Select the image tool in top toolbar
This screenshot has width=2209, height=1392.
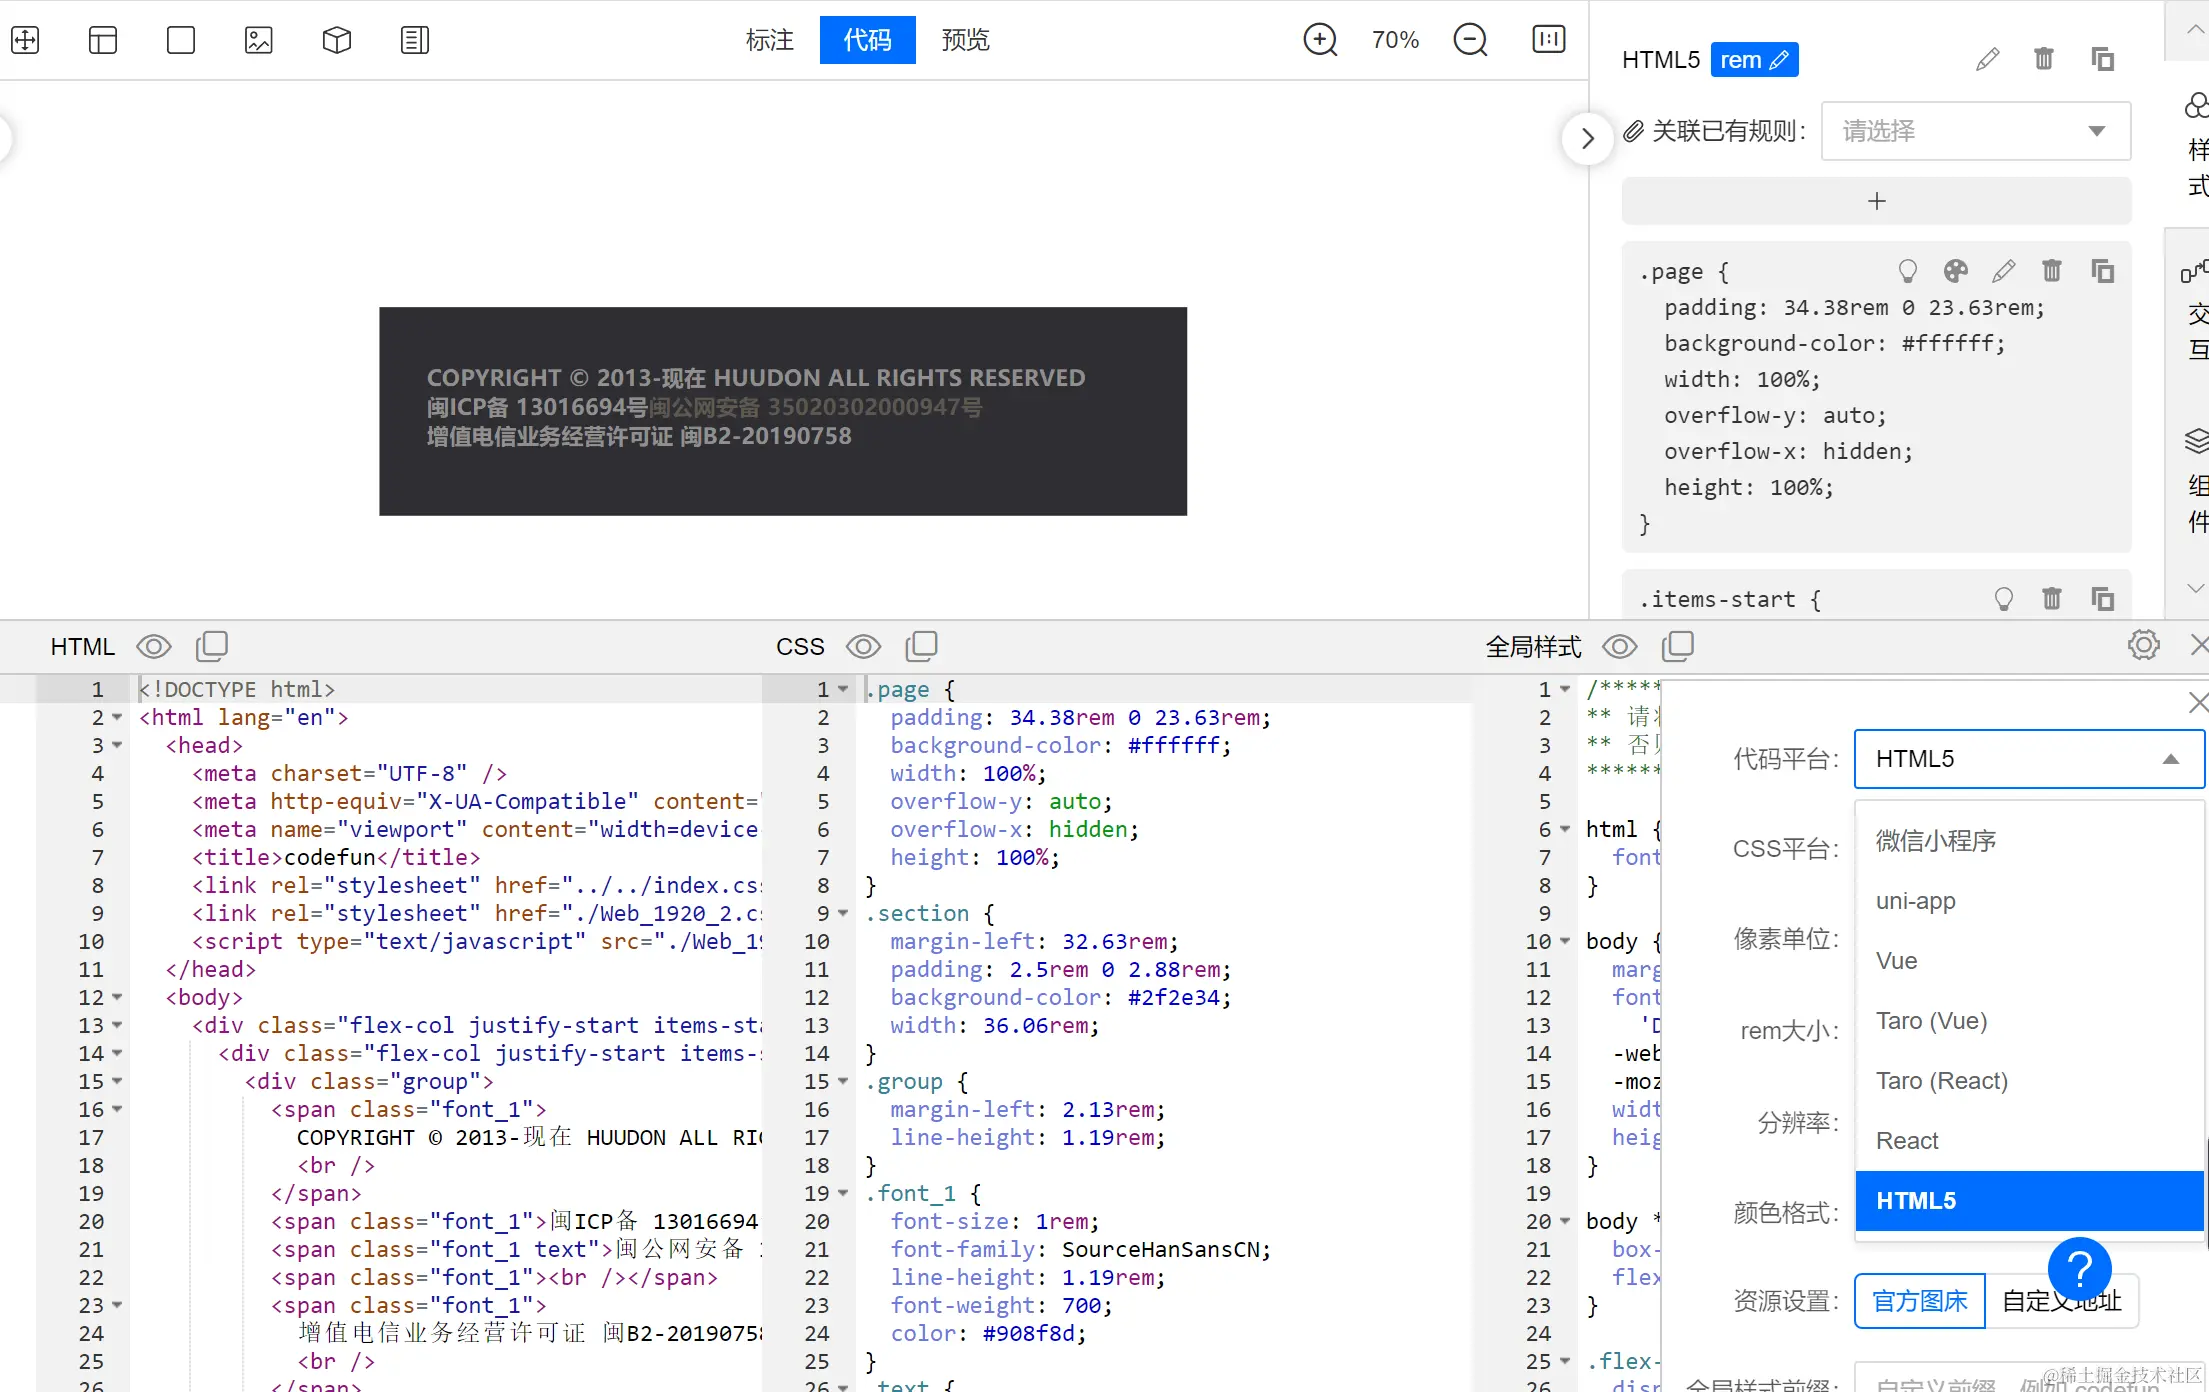click(x=258, y=40)
